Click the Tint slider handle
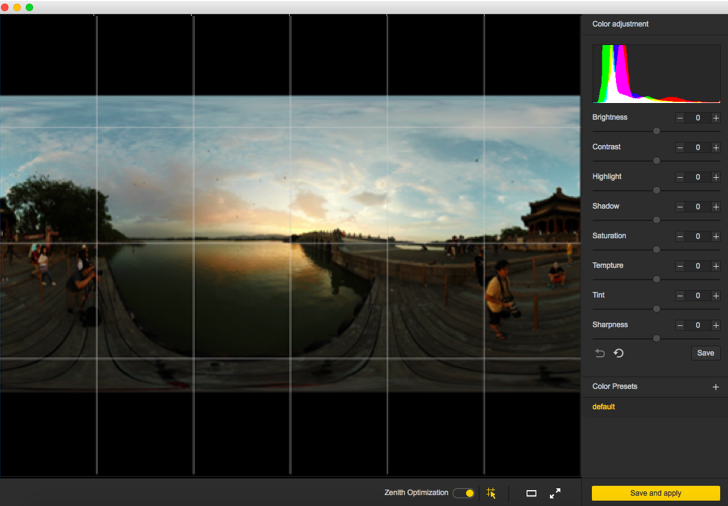This screenshot has height=506, width=728. pos(656,309)
